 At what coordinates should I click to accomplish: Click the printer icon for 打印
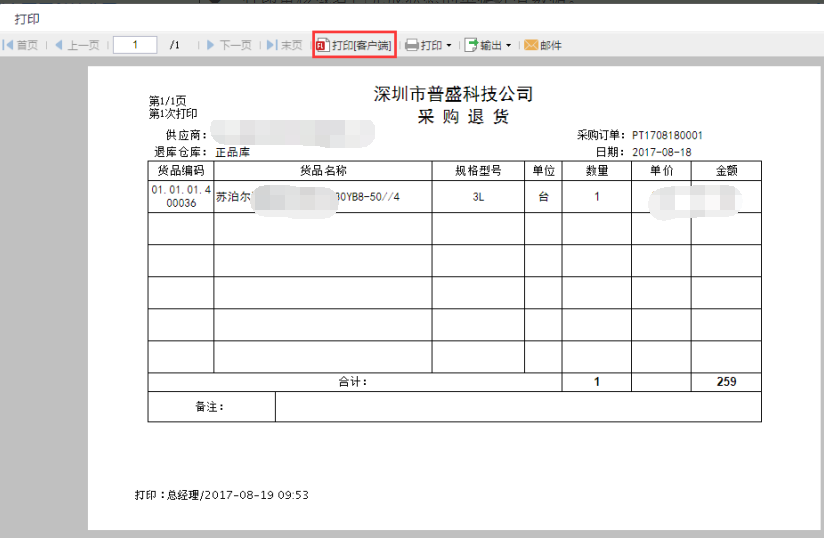coord(411,45)
